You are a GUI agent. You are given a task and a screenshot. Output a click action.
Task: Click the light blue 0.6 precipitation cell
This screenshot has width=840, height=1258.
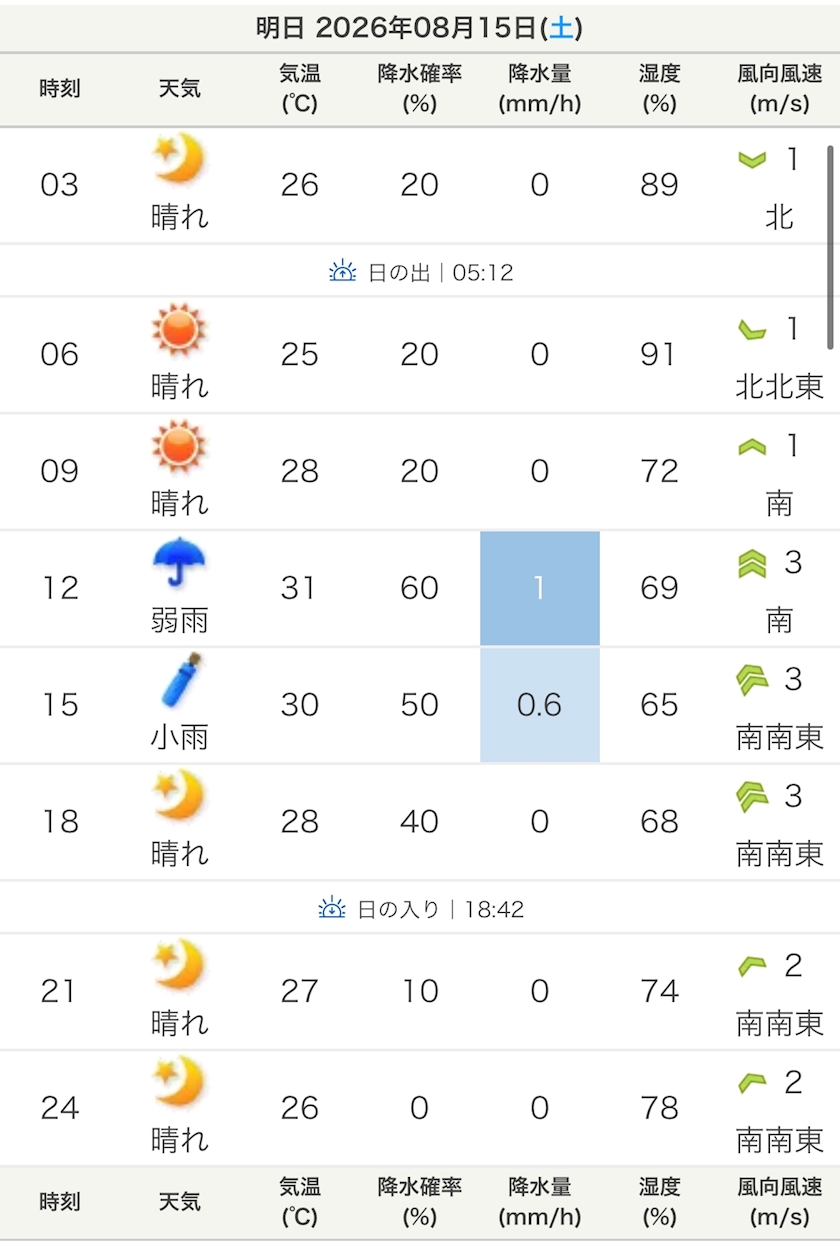click(540, 705)
